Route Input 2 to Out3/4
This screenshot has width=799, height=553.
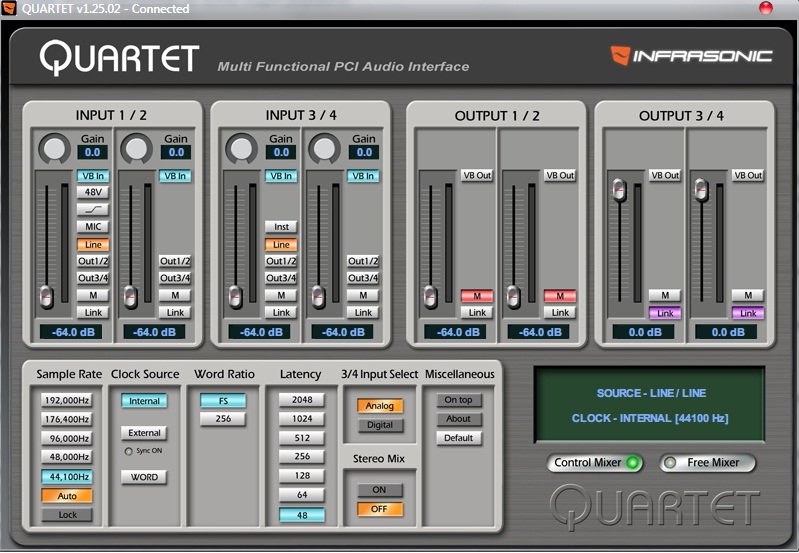175,278
